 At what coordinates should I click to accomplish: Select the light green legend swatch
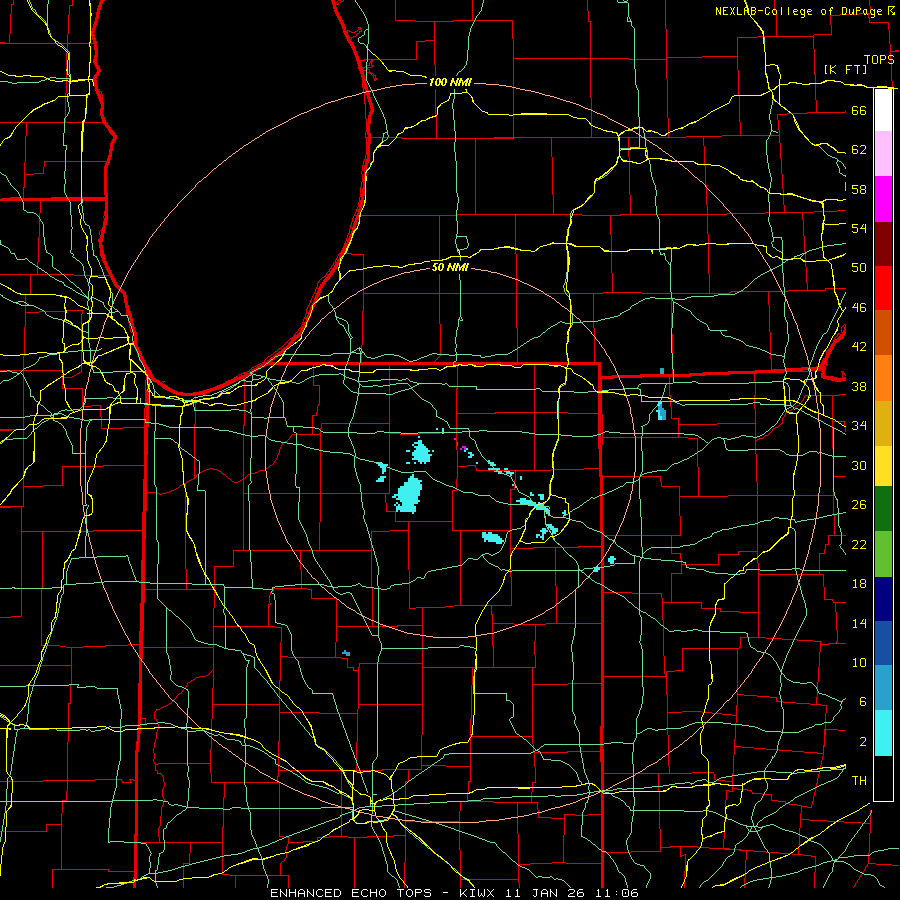pyautogui.click(x=883, y=554)
